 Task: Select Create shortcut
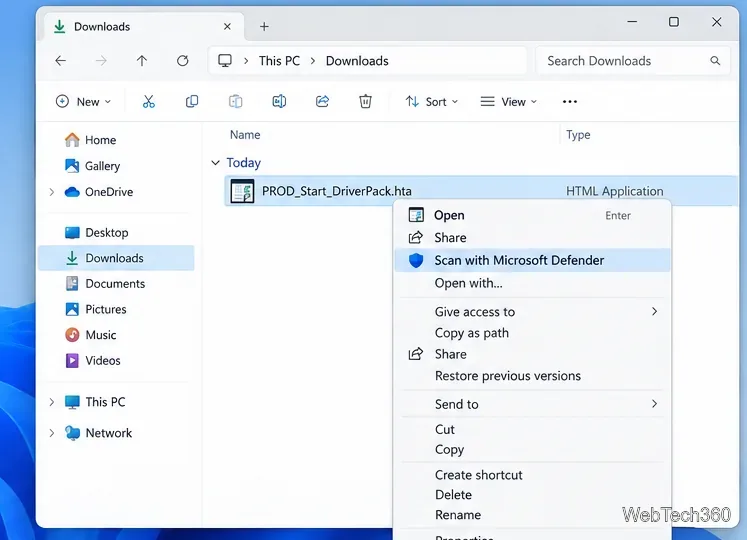click(x=532, y=475)
